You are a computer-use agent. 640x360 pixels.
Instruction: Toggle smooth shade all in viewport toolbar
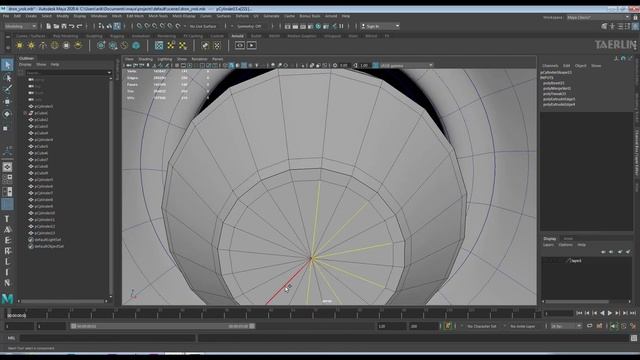pyautogui.click(x=231, y=65)
